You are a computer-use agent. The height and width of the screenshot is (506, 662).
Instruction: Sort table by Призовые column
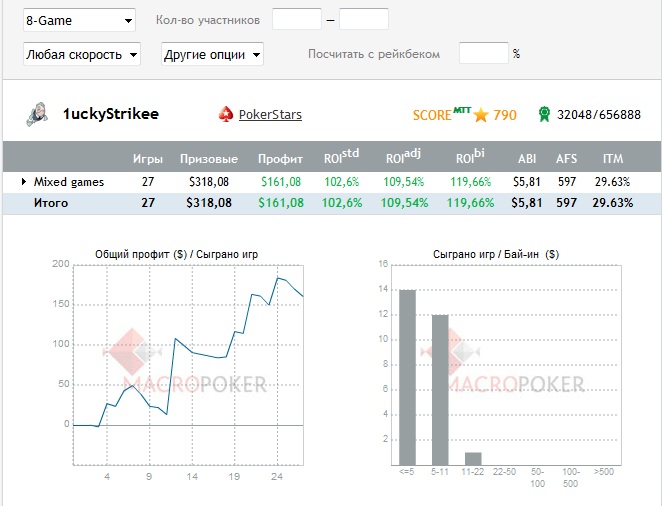(x=208, y=159)
